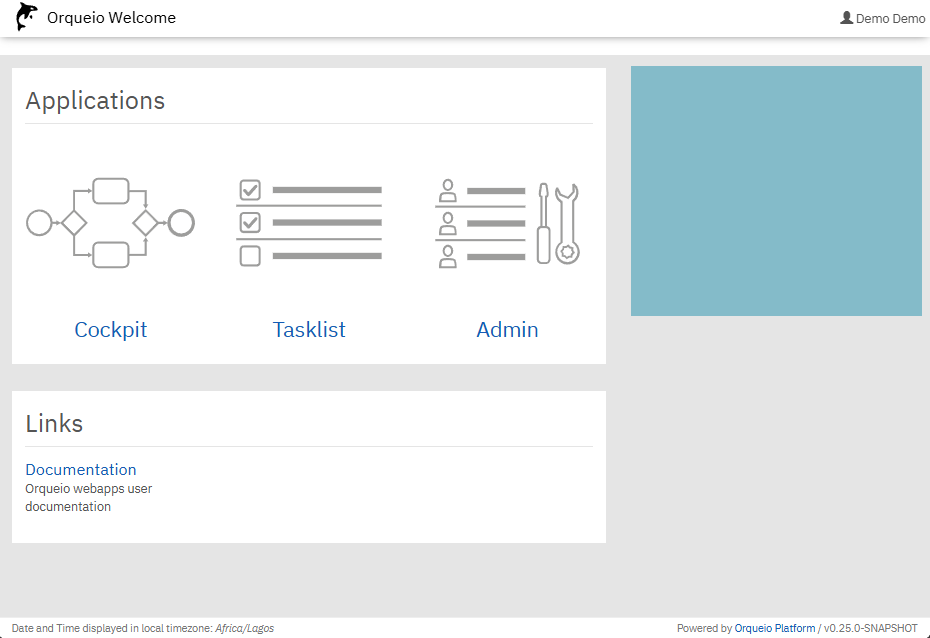Click the blue panel on the right
Viewport: 930px width, 638px height.
click(x=776, y=191)
